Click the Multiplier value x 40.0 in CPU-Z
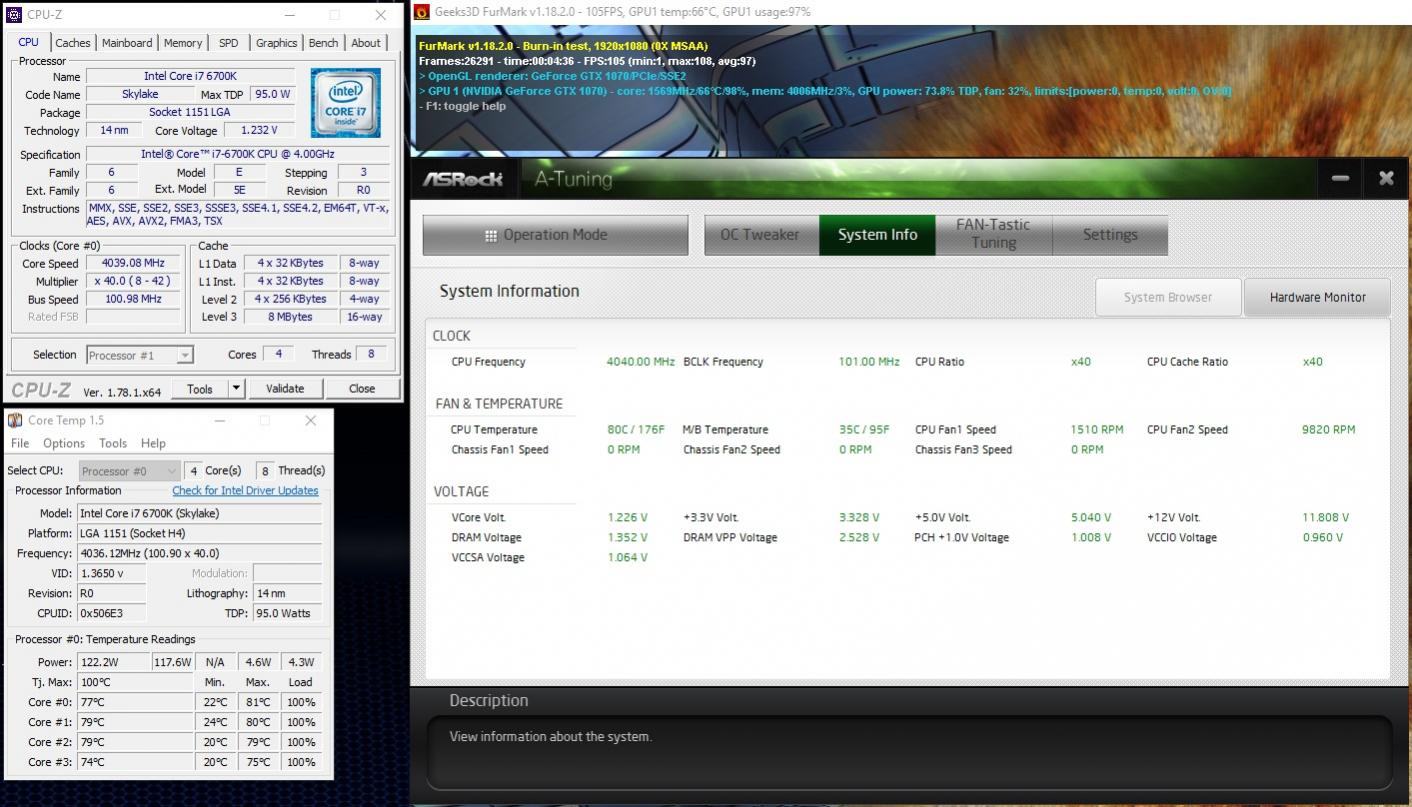Viewport: 1412px width, 807px height. 133,281
